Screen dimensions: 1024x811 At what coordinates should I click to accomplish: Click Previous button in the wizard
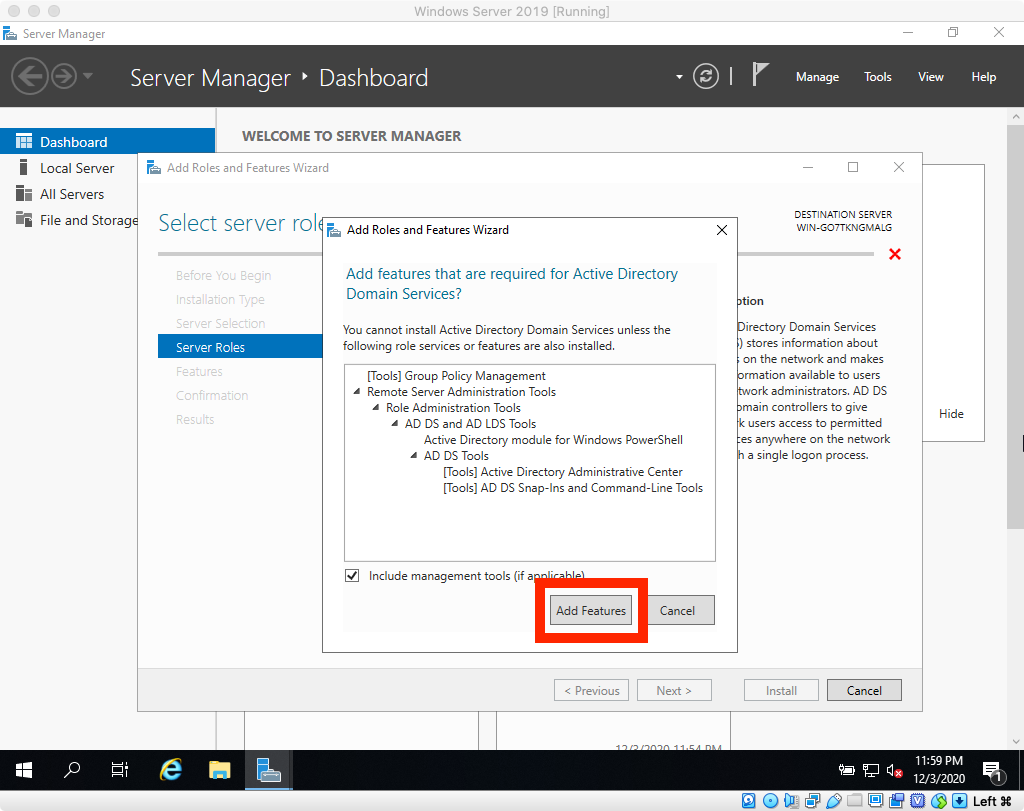(x=592, y=690)
